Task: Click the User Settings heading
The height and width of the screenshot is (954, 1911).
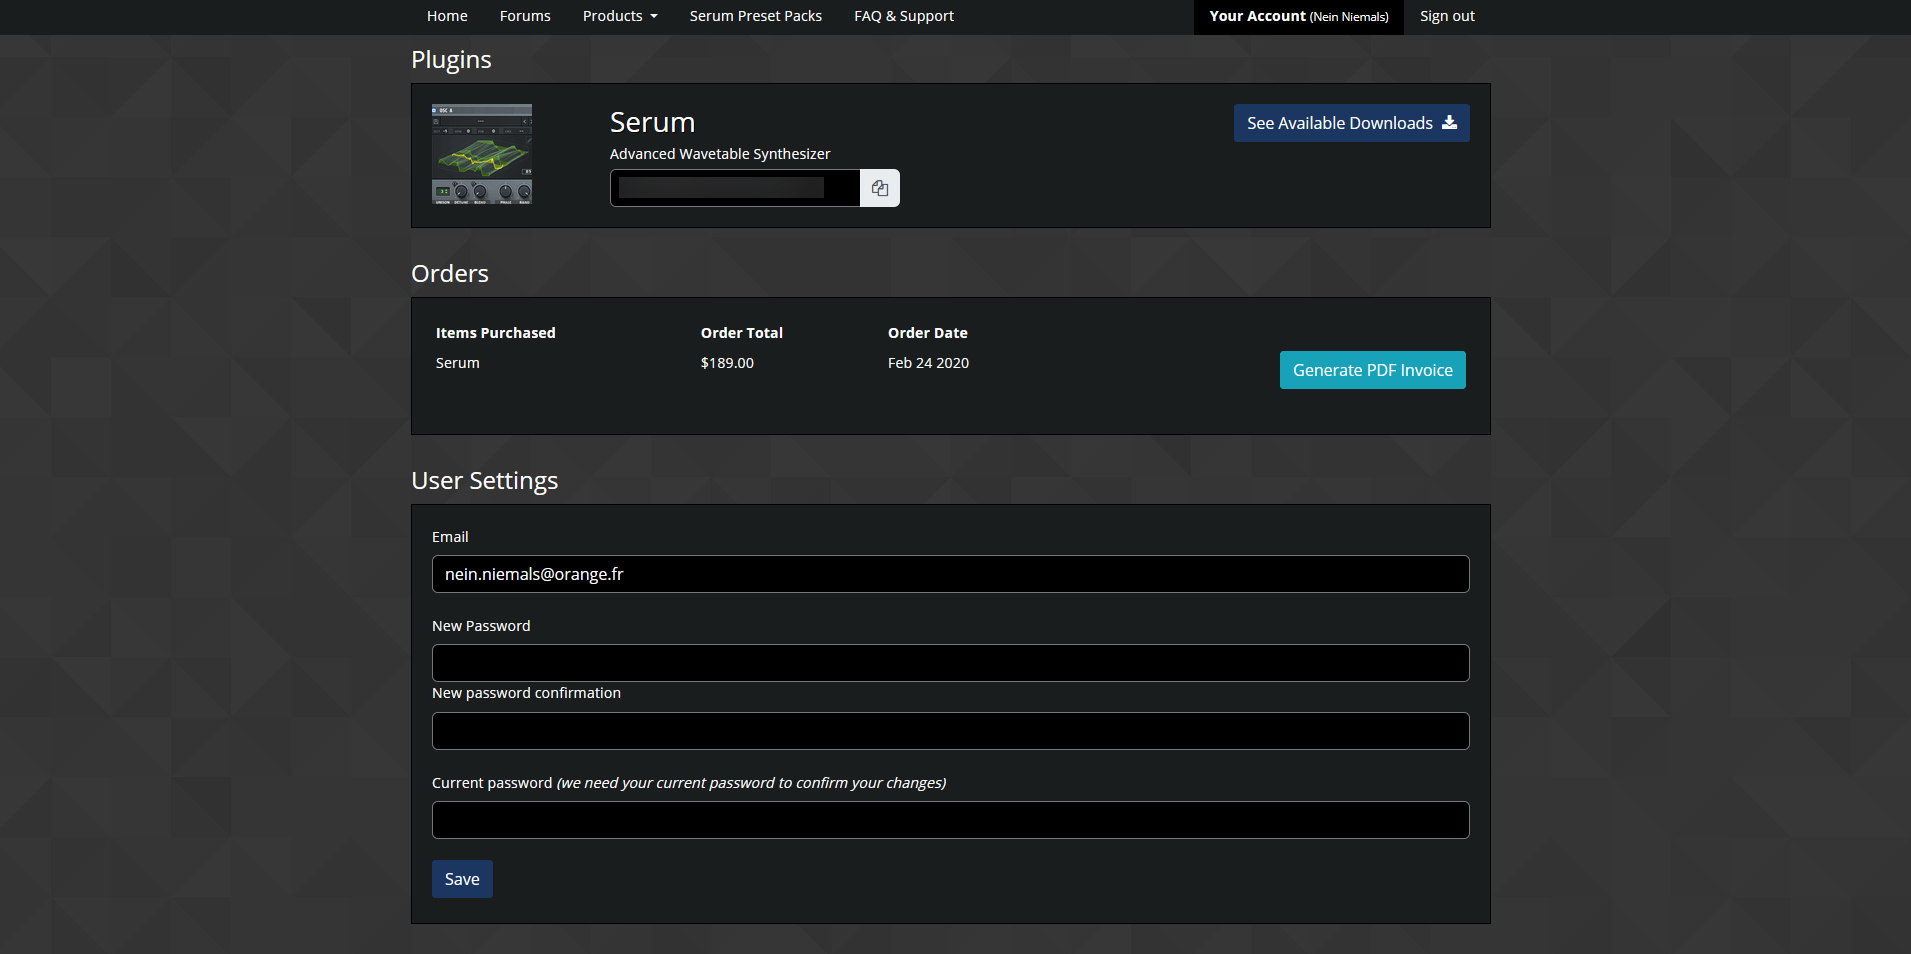Action: [x=485, y=481]
